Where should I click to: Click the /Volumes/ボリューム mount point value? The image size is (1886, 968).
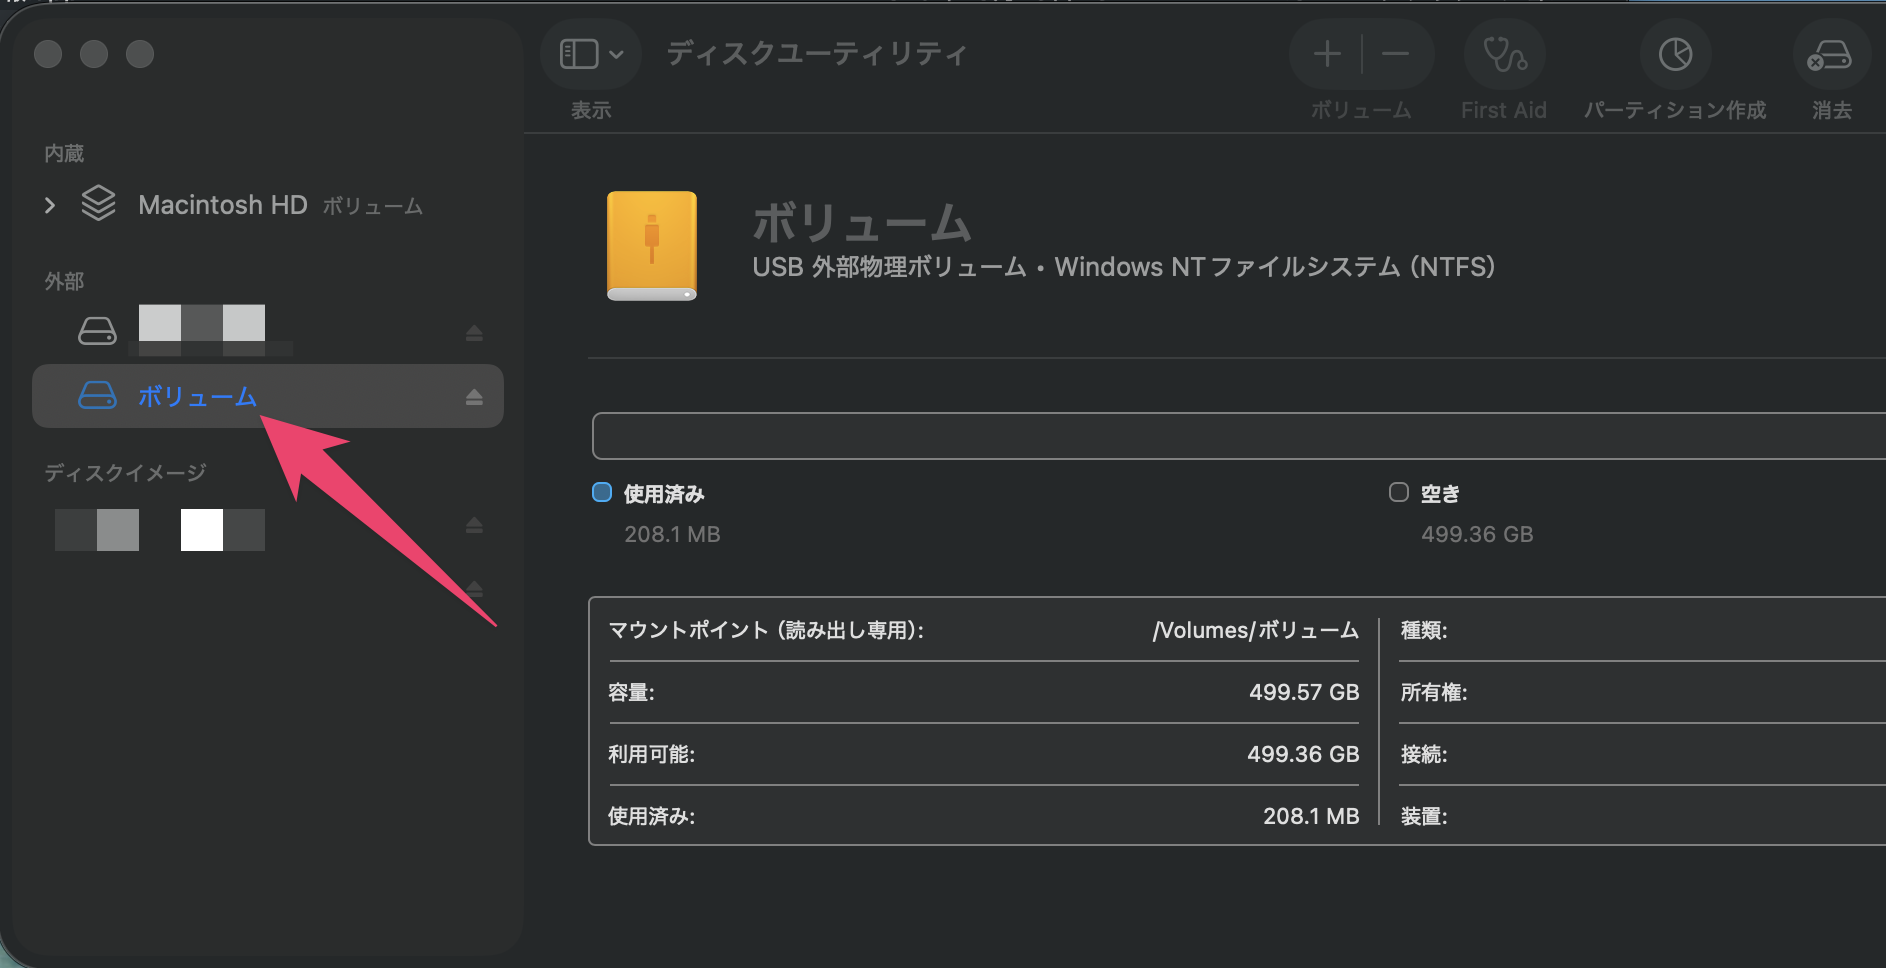pos(1255,630)
